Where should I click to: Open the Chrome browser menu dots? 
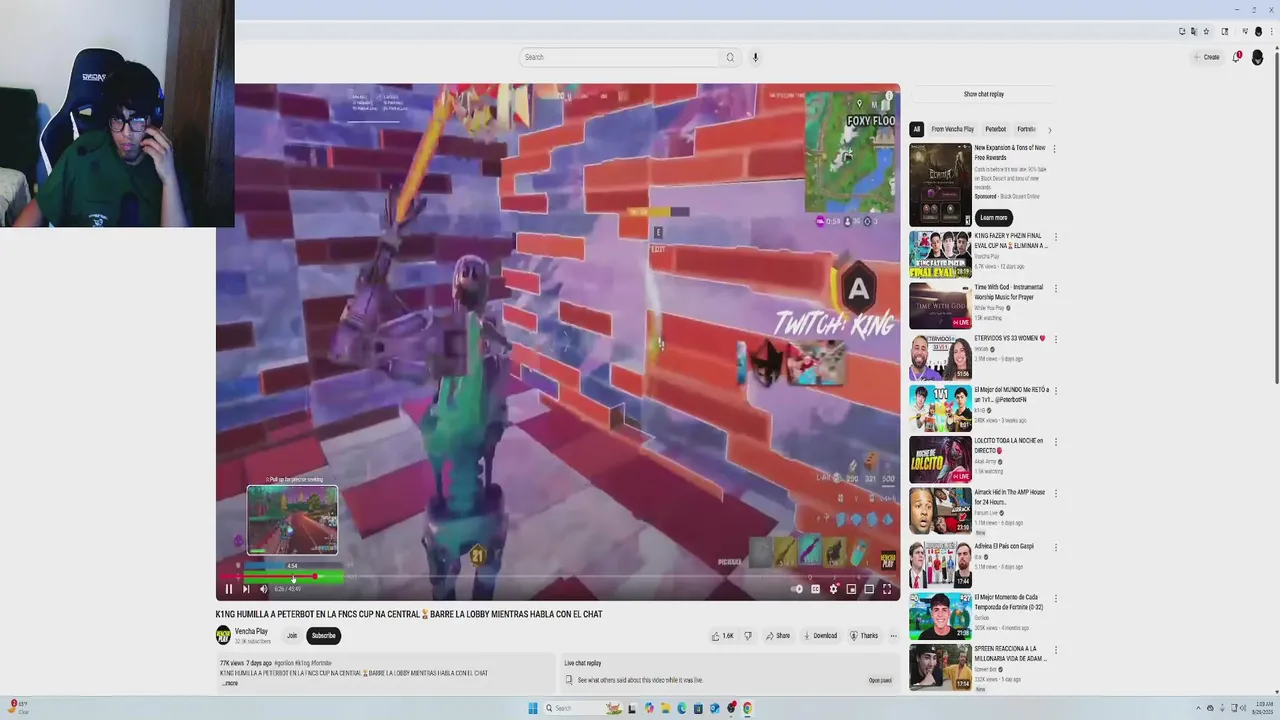pyautogui.click(x=1271, y=31)
